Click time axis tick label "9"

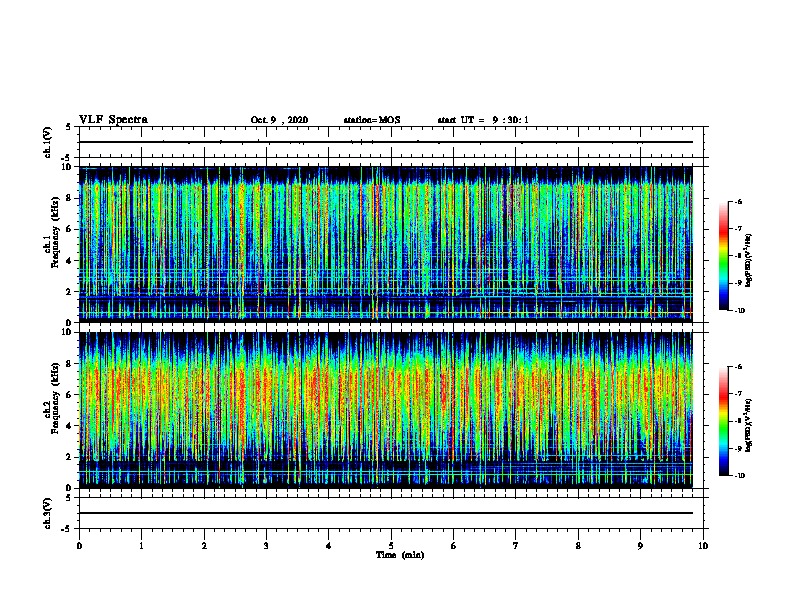pyautogui.click(x=640, y=546)
